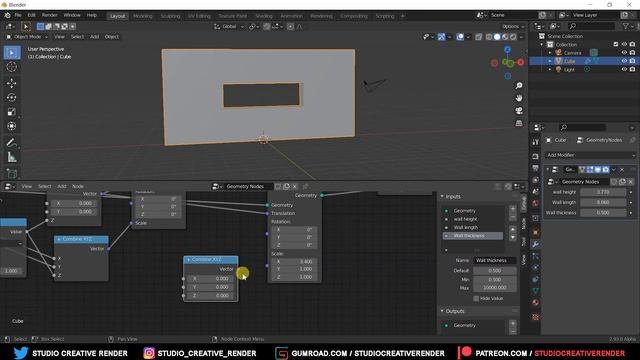Select Wall thickness in Inputs list
The image size is (640, 360).
(x=473, y=236)
